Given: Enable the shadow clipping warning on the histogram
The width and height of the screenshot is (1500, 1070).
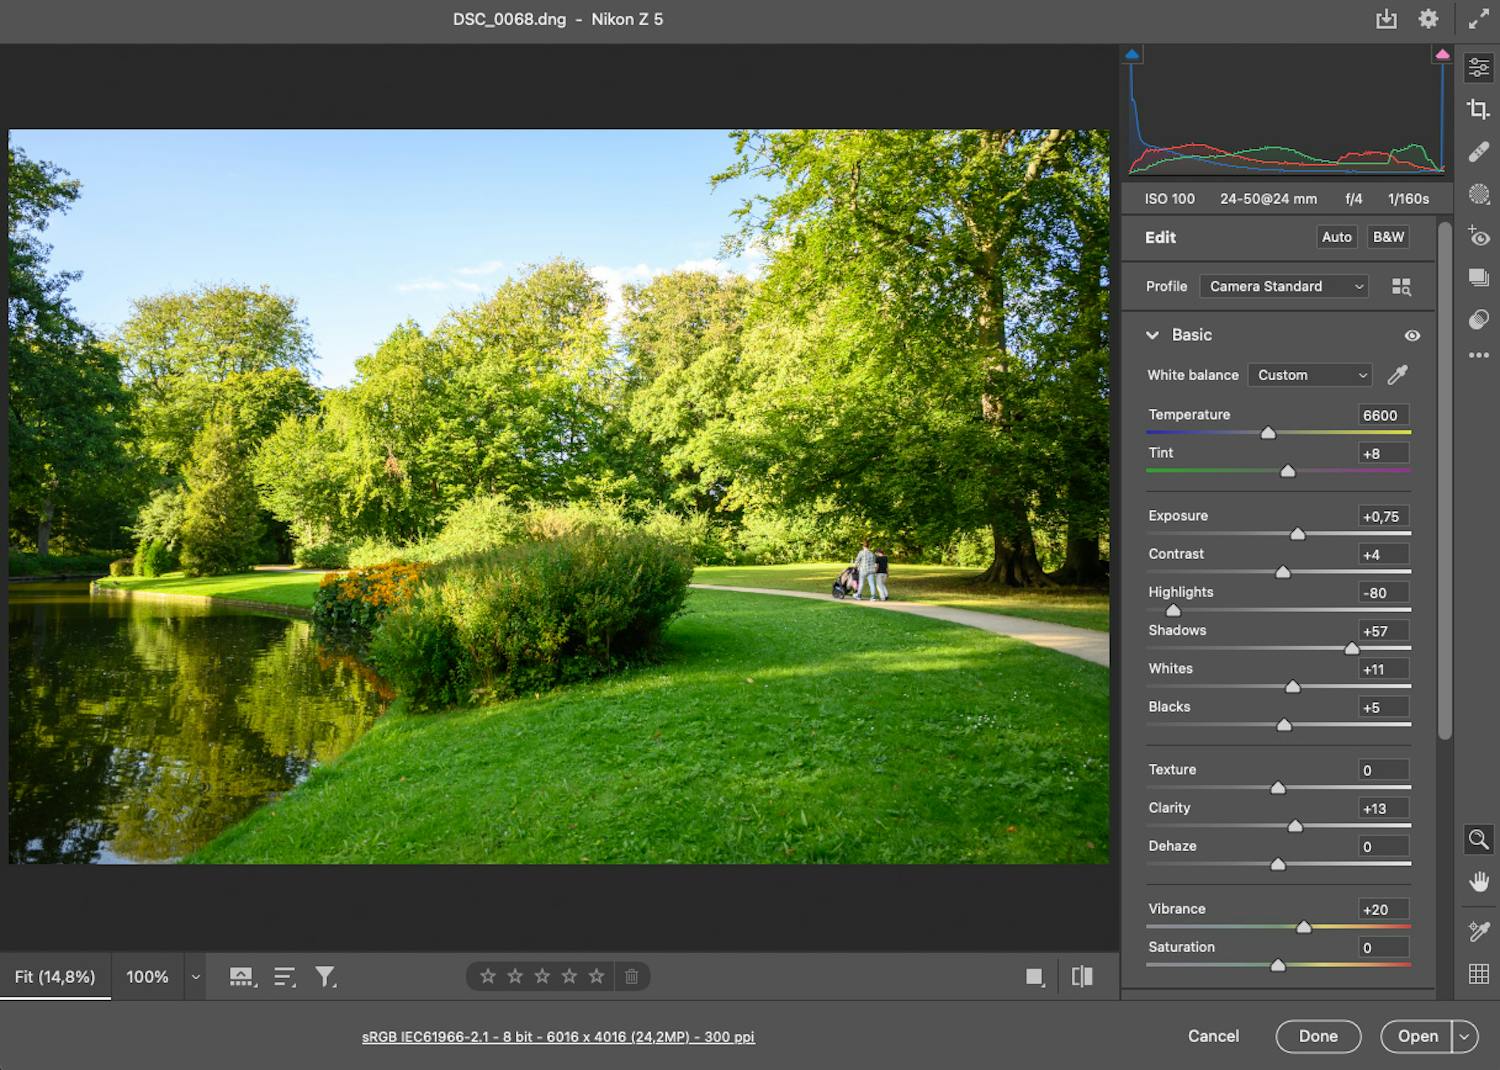Looking at the screenshot, I should pyautogui.click(x=1132, y=53).
